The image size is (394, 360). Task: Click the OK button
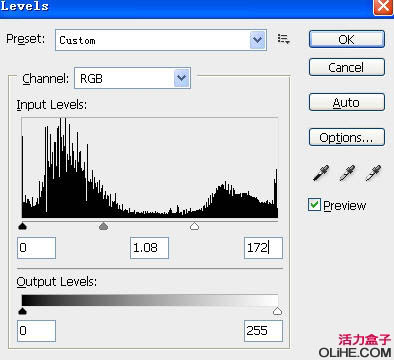347,39
